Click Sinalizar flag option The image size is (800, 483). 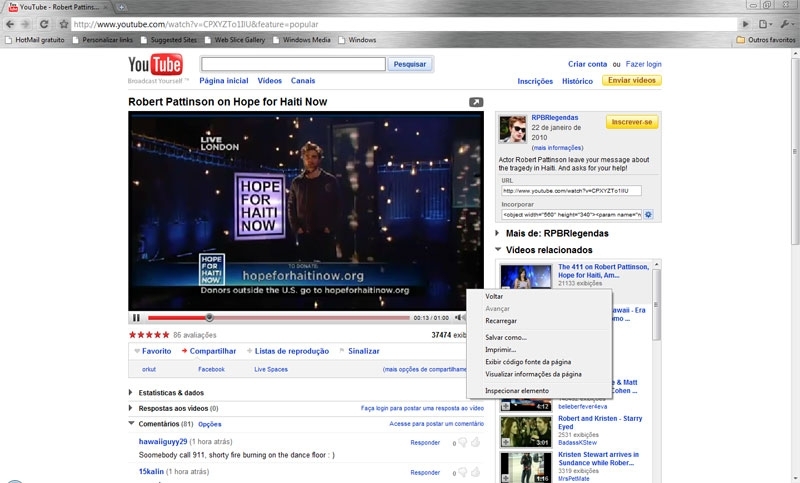click(360, 351)
